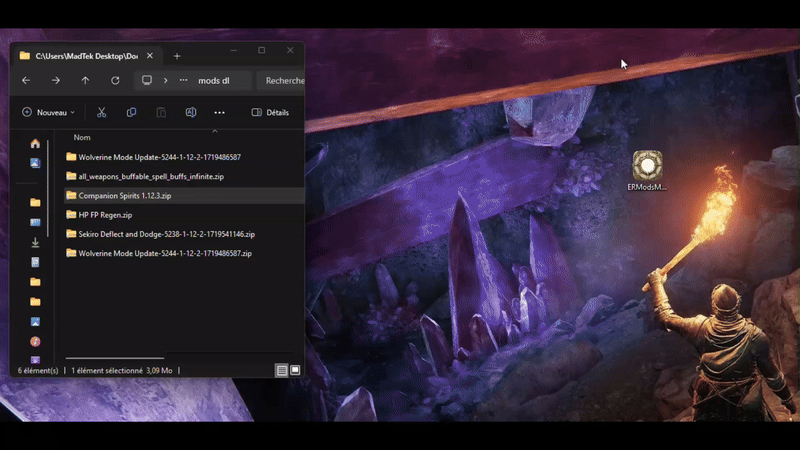Open Home in the navigation sidebar
This screenshot has height=450, width=800.
point(35,143)
